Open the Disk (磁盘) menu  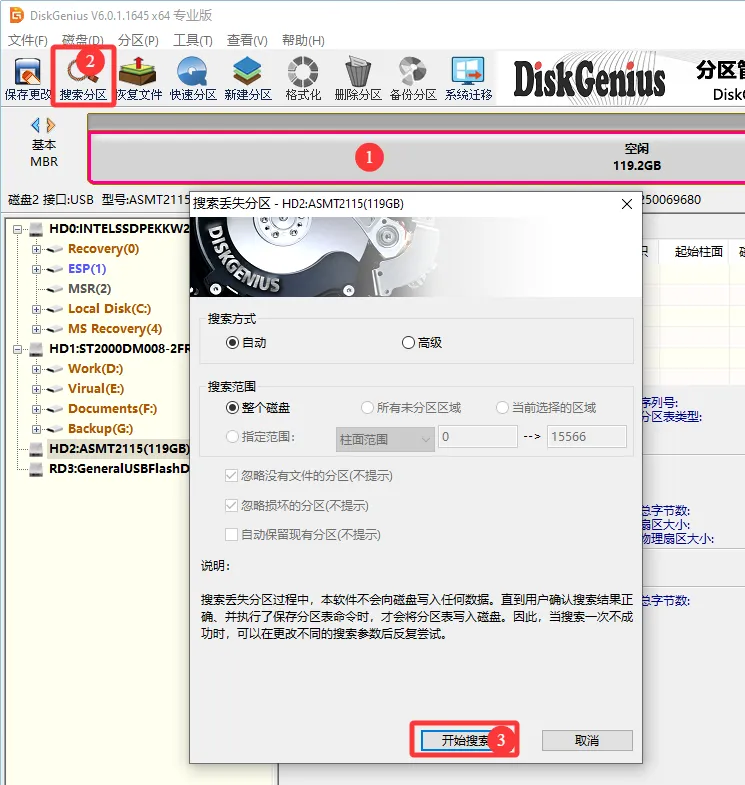[x=83, y=40]
